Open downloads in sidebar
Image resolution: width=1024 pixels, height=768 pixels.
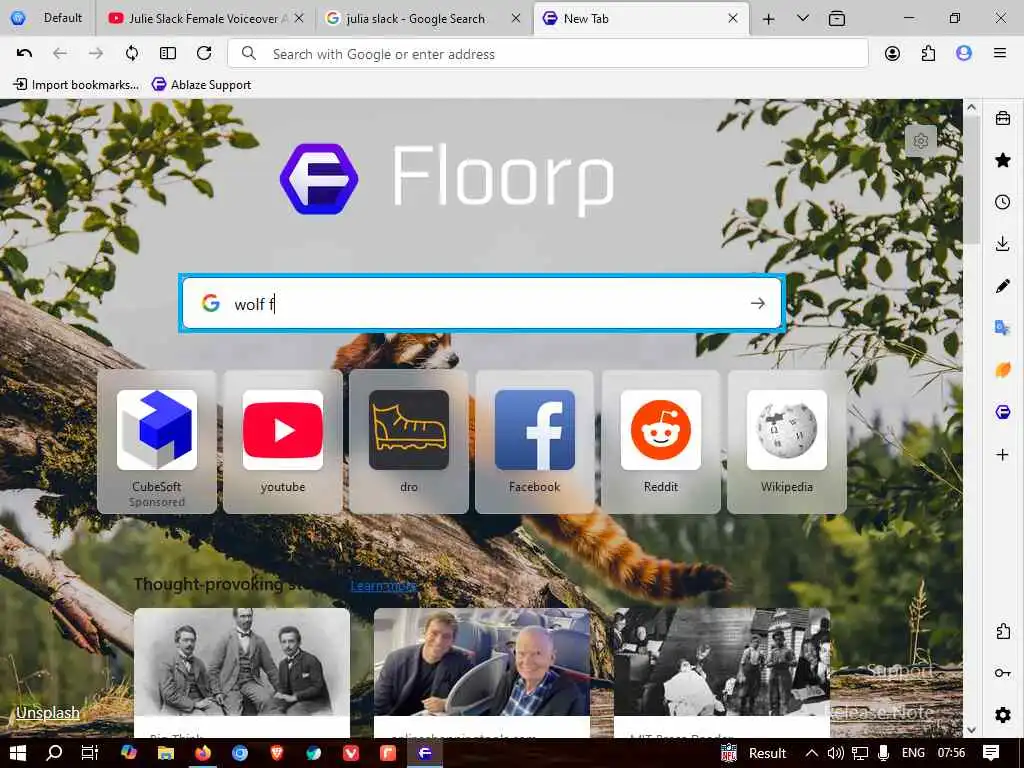(1002, 244)
